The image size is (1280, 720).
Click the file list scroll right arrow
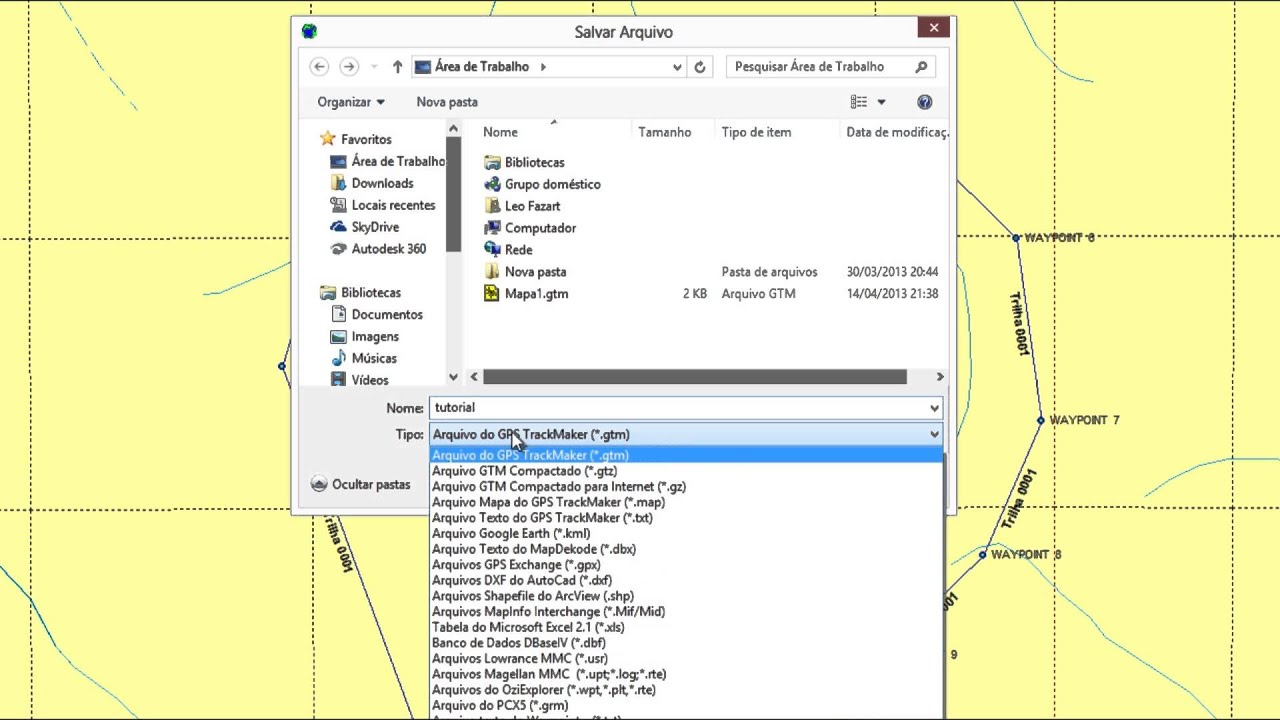click(939, 377)
